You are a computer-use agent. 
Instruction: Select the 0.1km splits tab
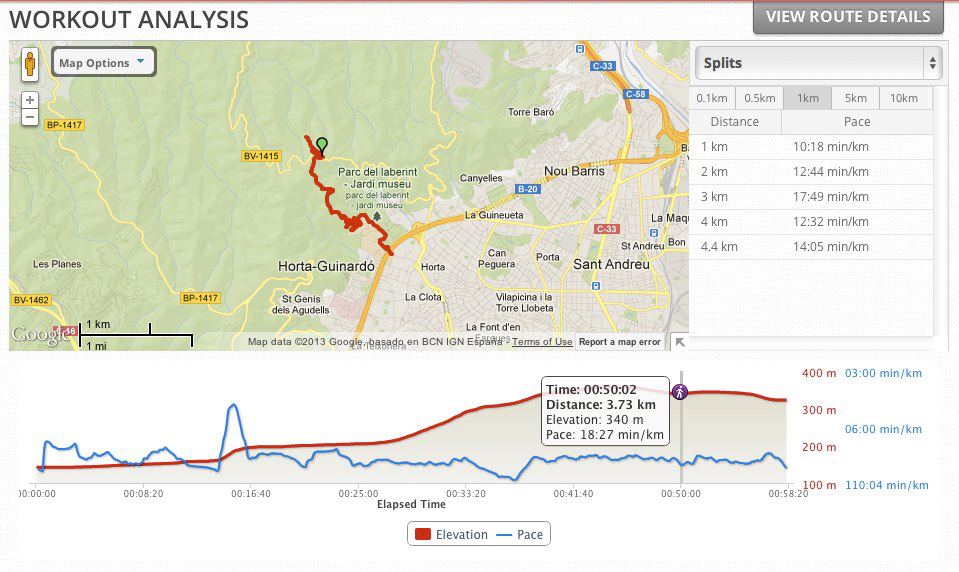coord(712,98)
